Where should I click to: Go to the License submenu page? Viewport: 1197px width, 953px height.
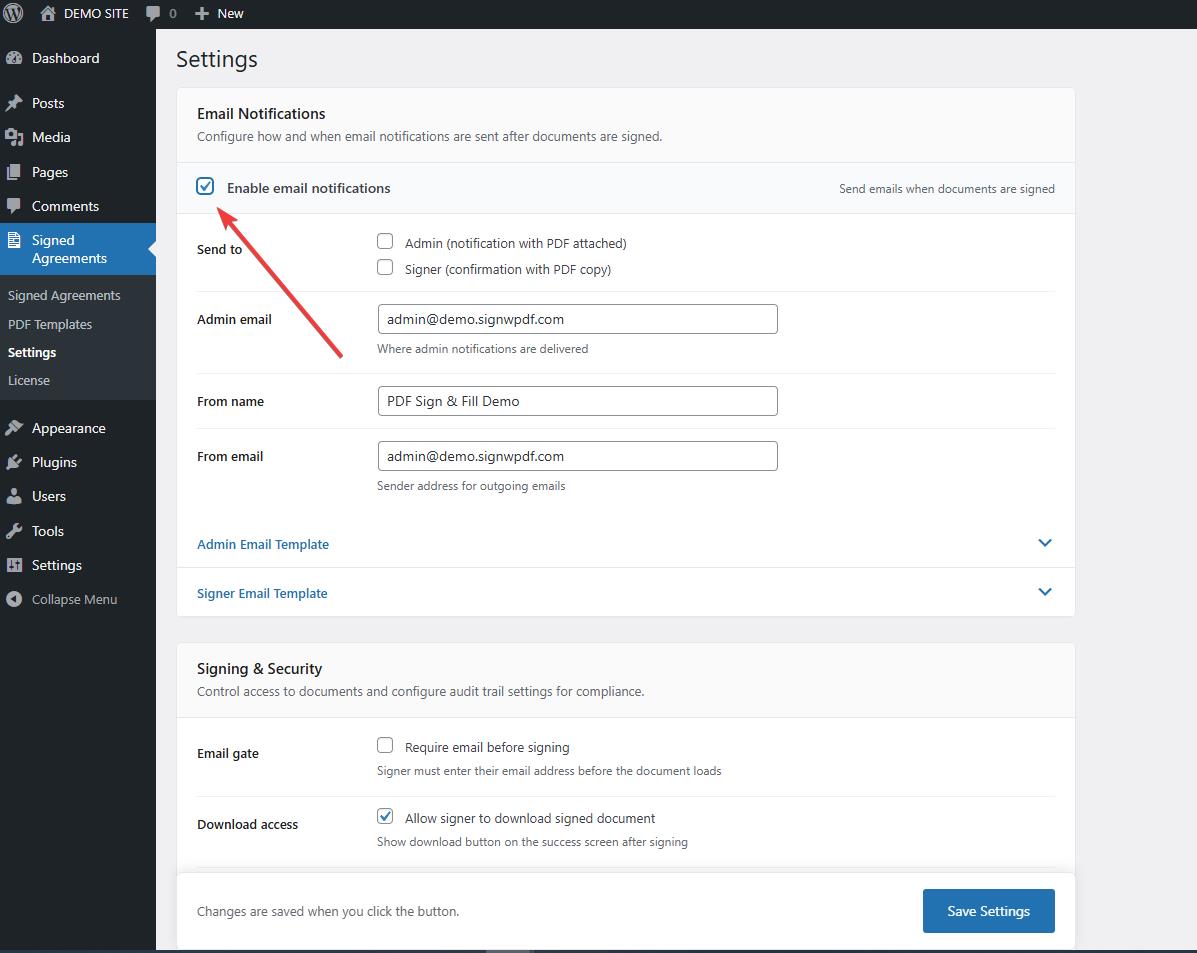point(29,380)
